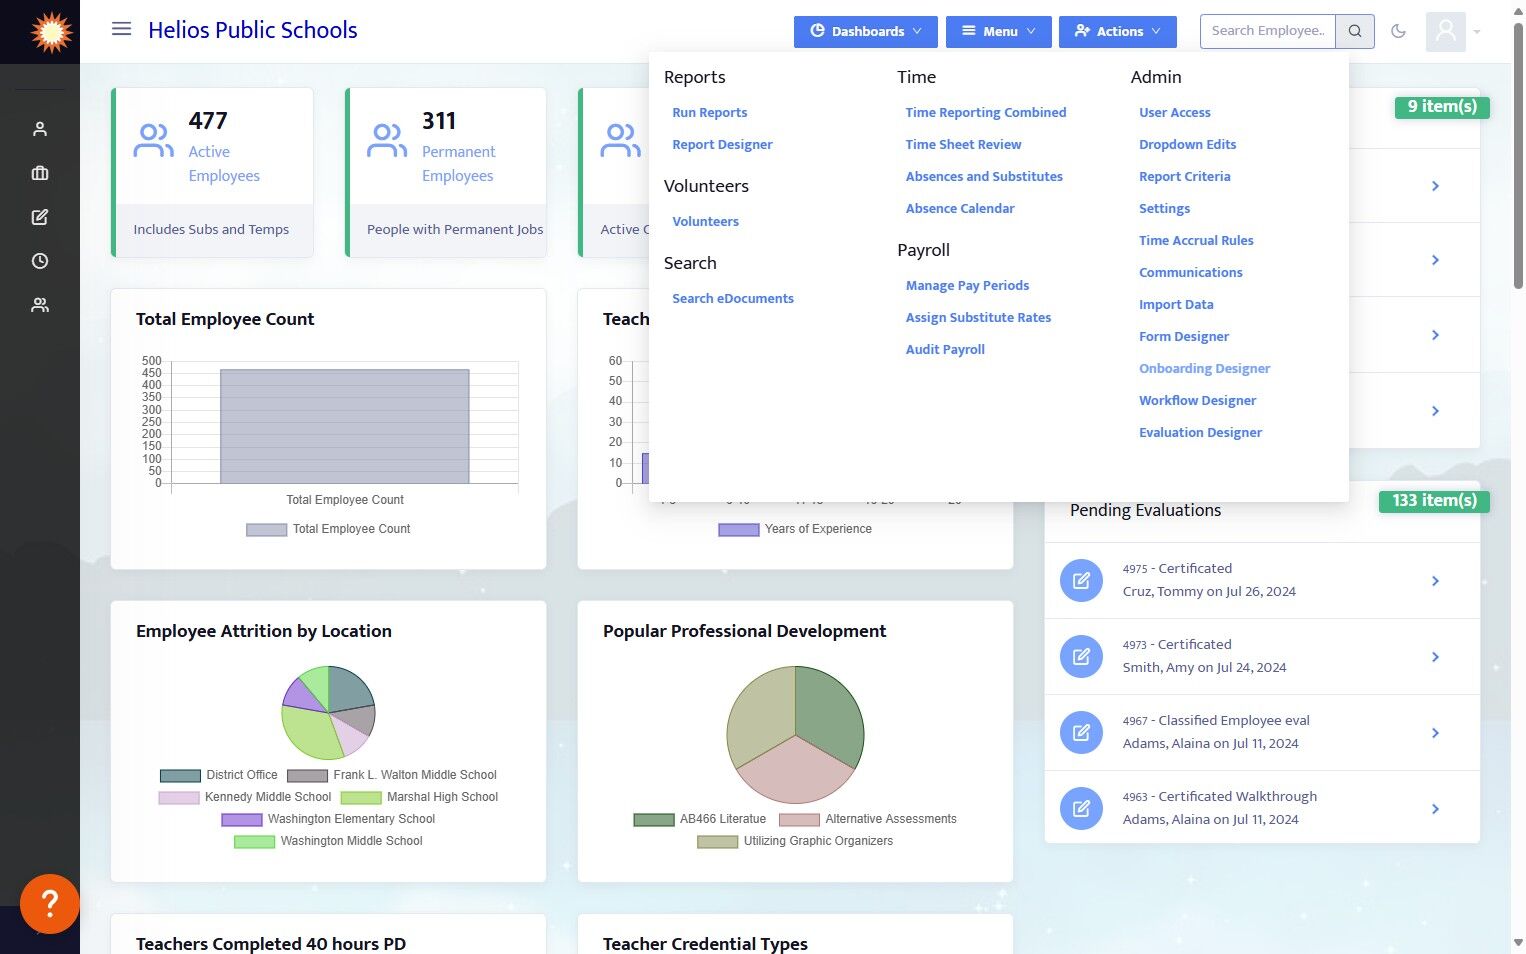Toggle dark mode moon icon
Image resolution: width=1526 pixels, height=954 pixels.
point(1398,31)
